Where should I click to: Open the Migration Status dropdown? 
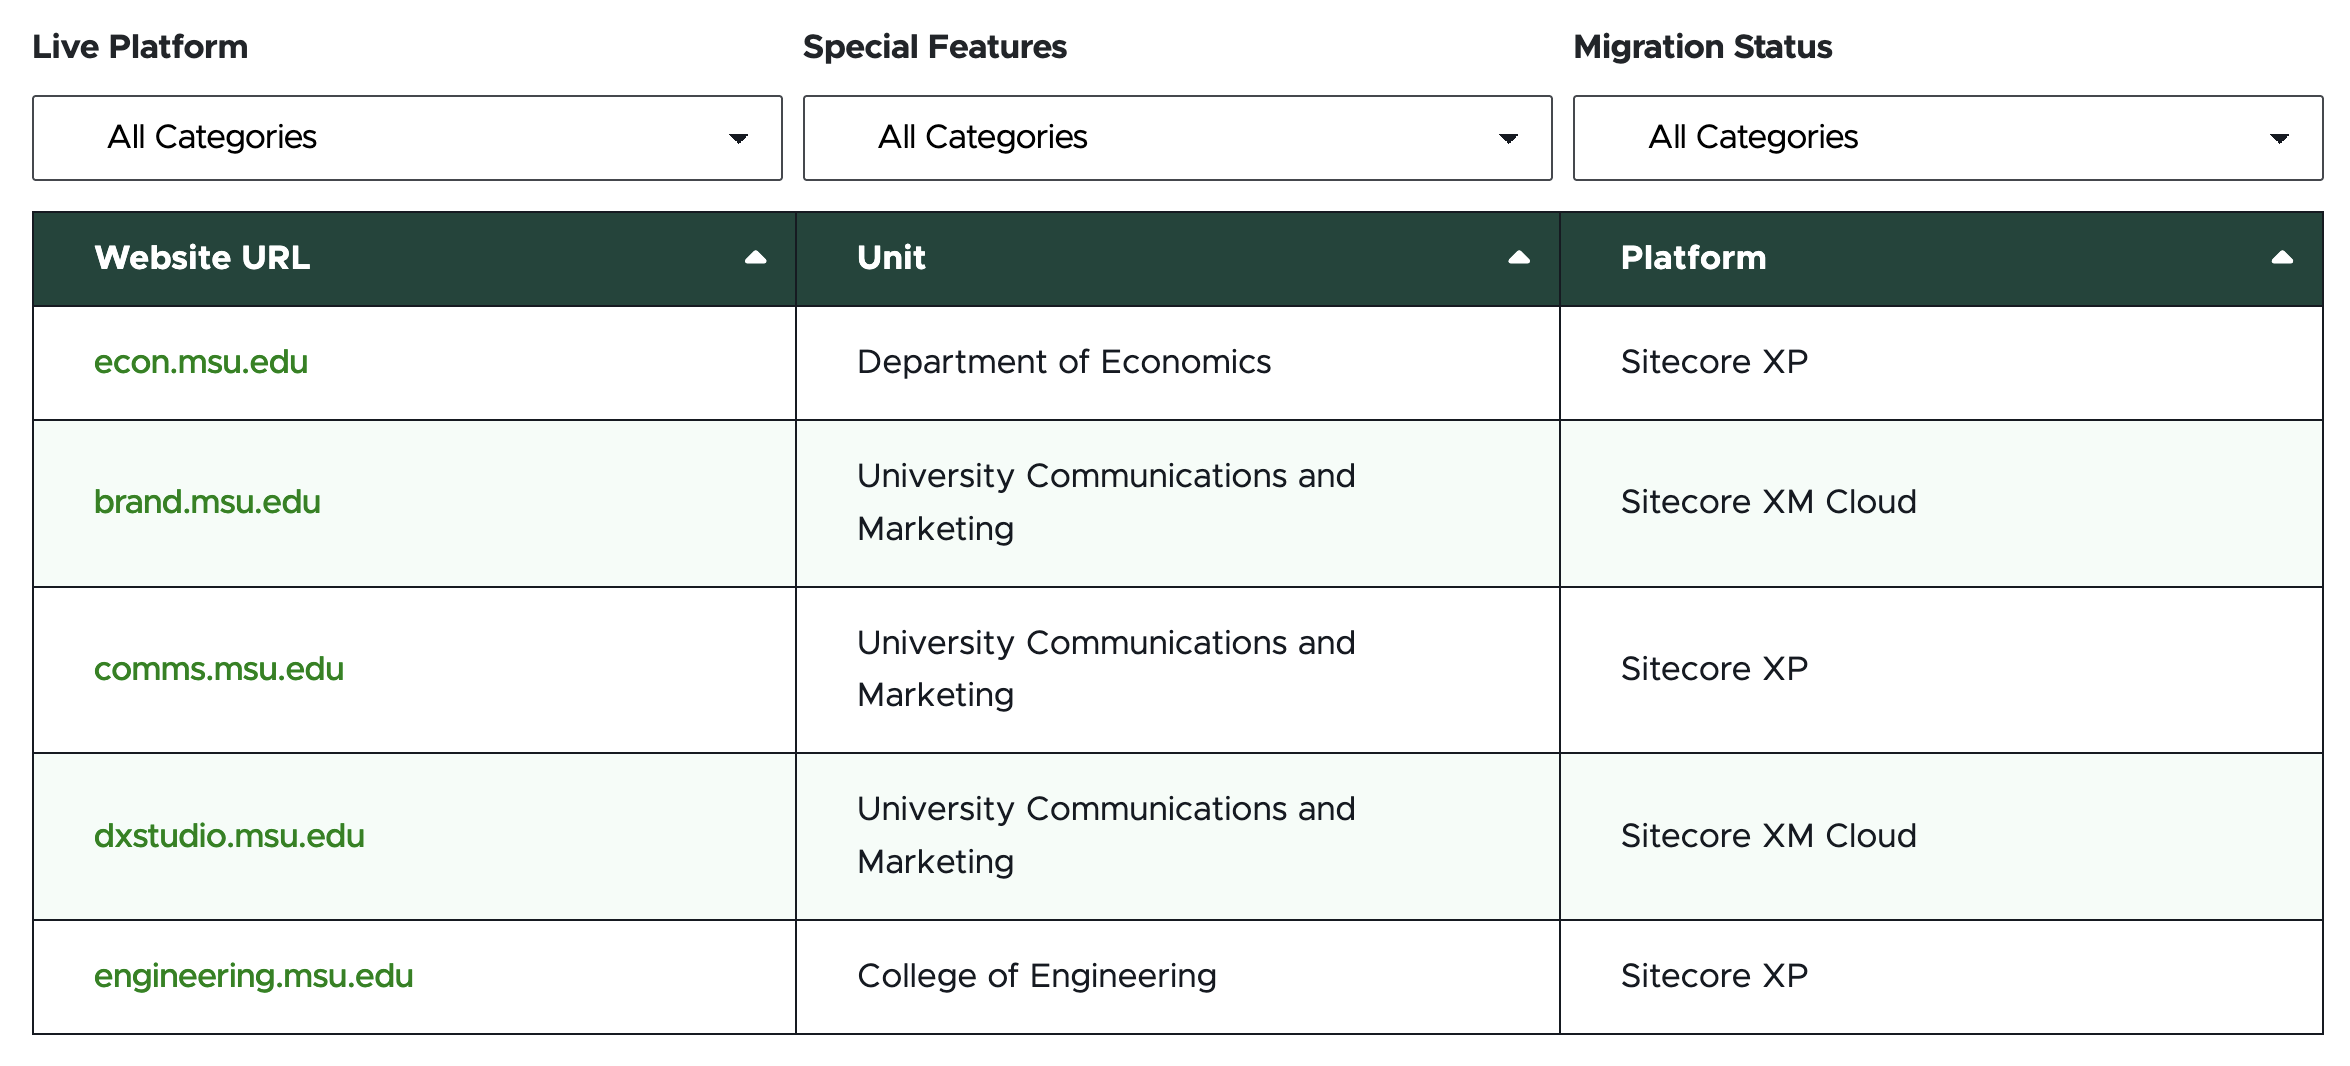click(x=1948, y=138)
